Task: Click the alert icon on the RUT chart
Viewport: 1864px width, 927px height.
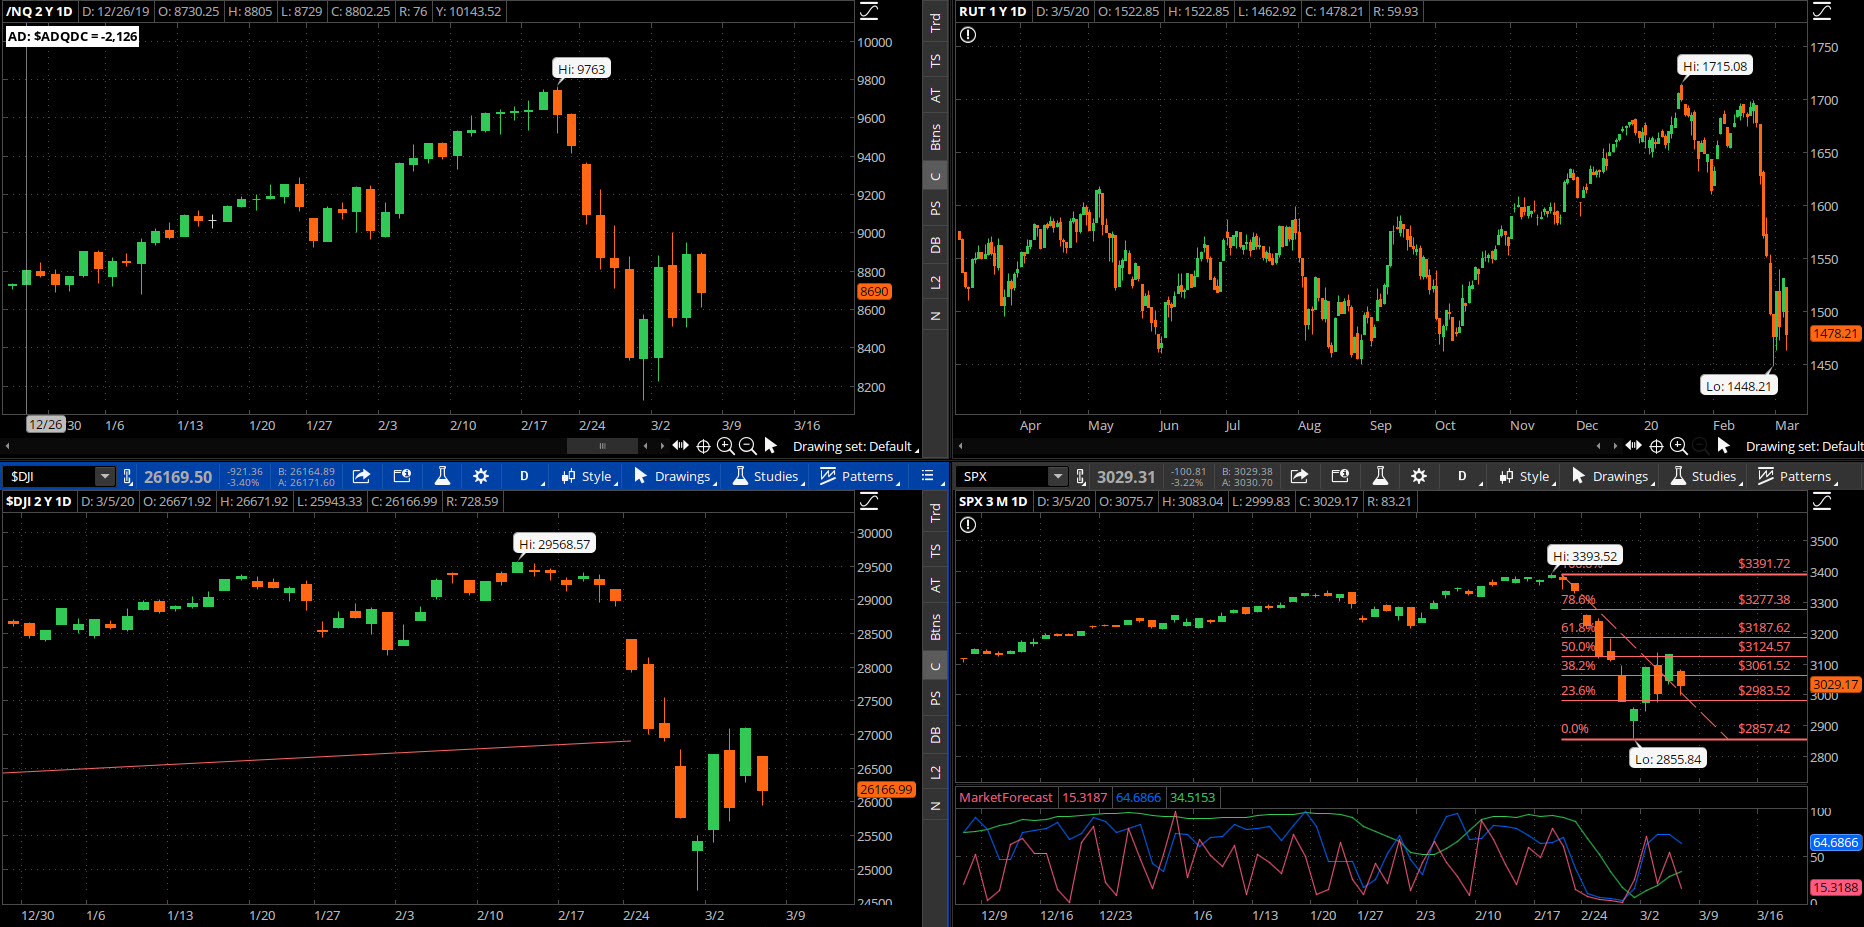Action: pyautogui.click(x=968, y=35)
